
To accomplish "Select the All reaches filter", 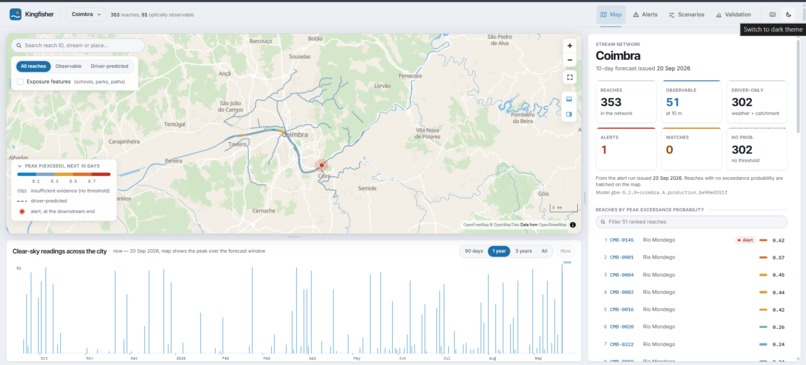I will [x=33, y=66].
